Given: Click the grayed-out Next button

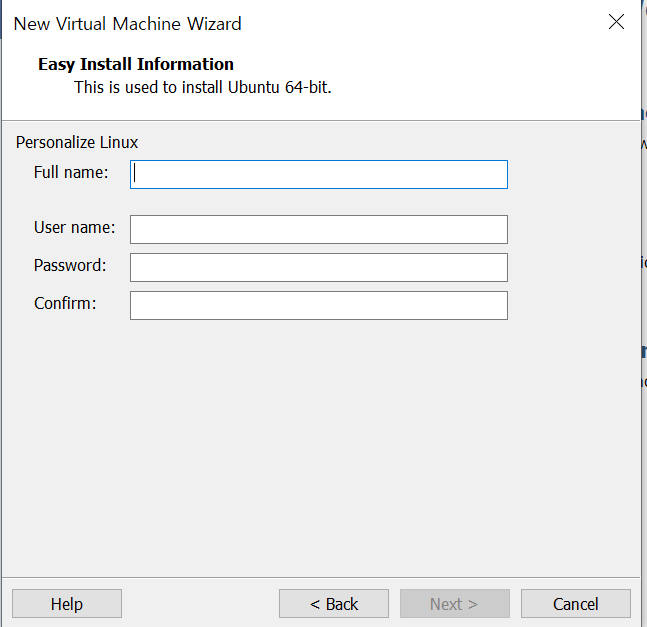Looking at the screenshot, I should click(455, 604).
